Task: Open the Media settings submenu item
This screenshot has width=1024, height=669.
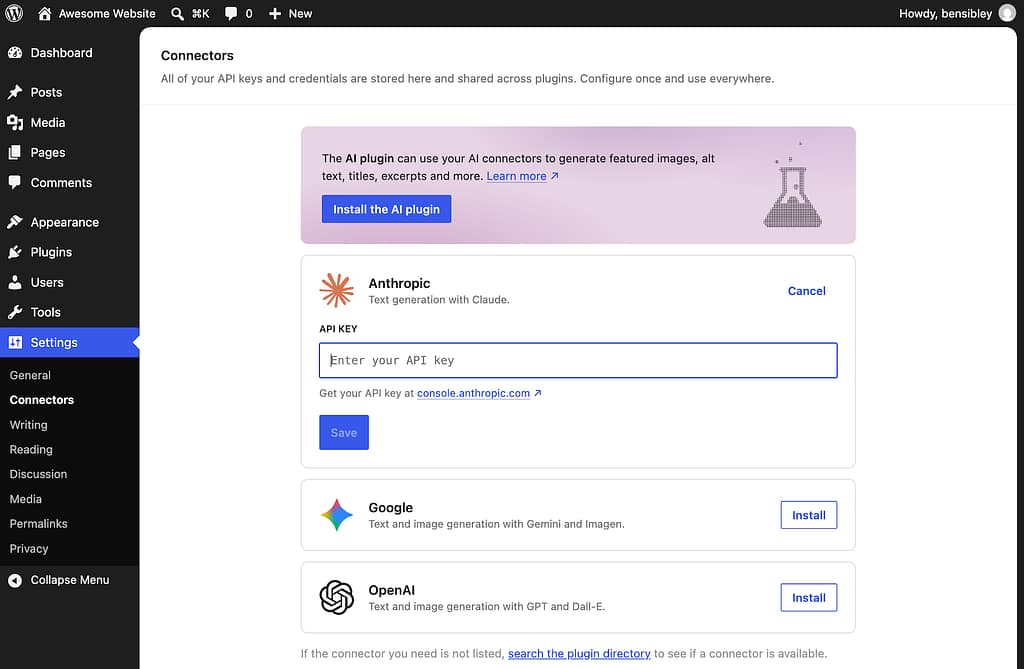Action: click(x=25, y=499)
